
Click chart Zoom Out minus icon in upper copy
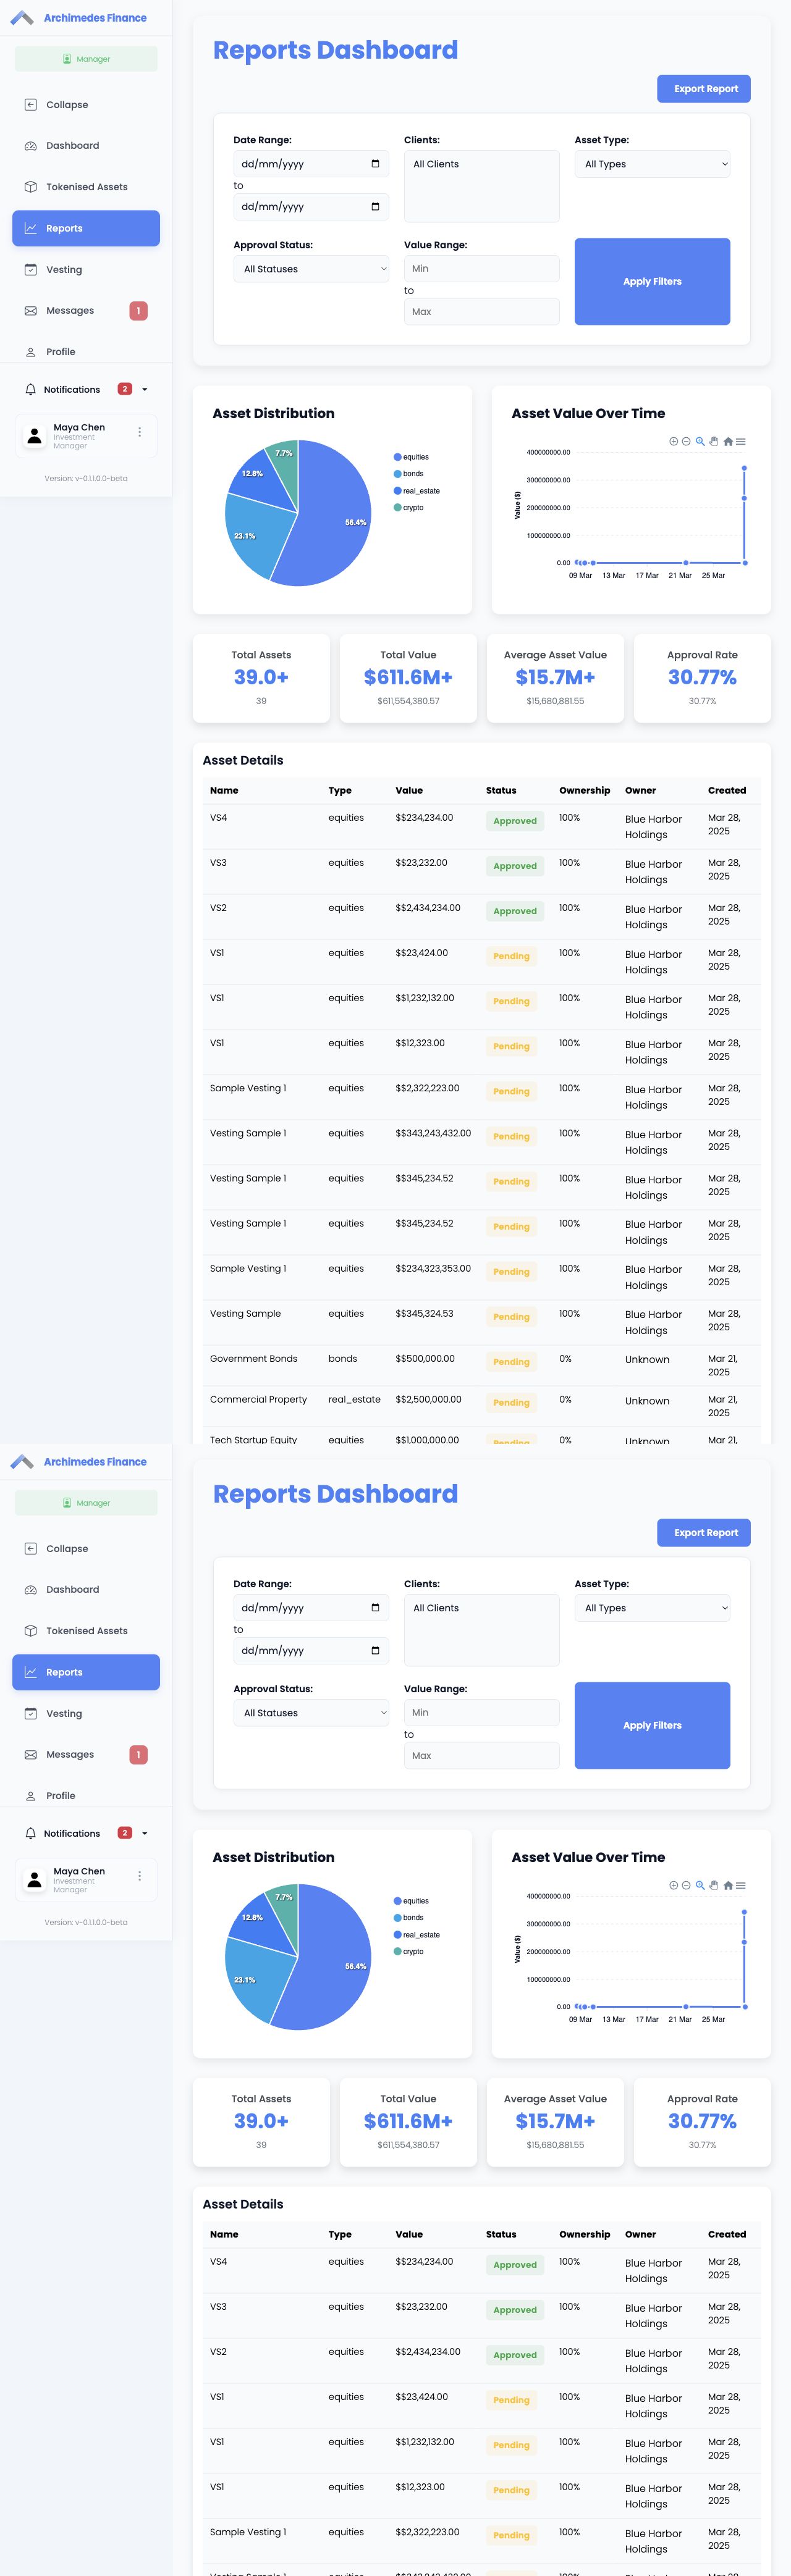686,441
